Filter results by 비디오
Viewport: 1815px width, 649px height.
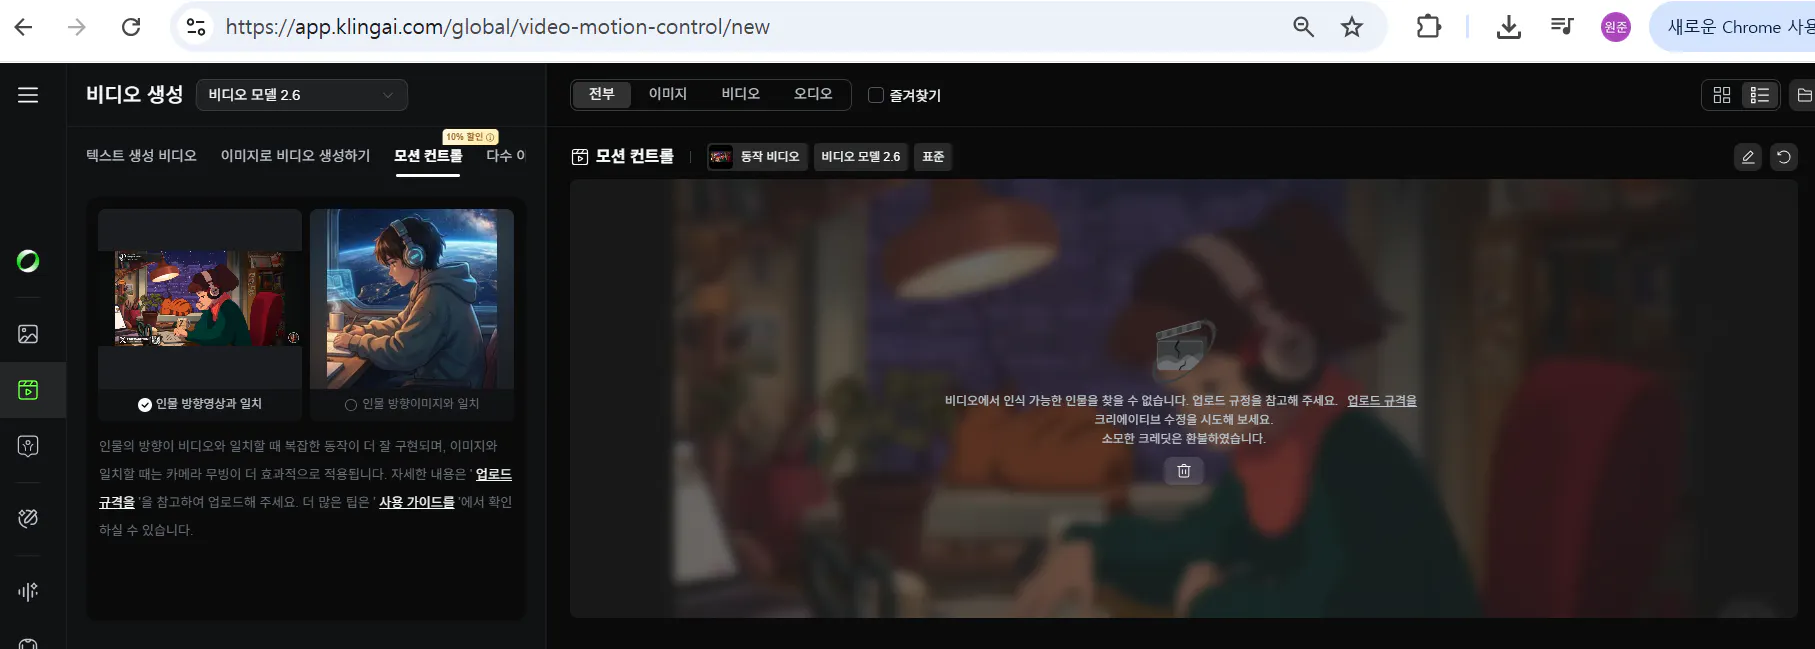coord(741,94)
